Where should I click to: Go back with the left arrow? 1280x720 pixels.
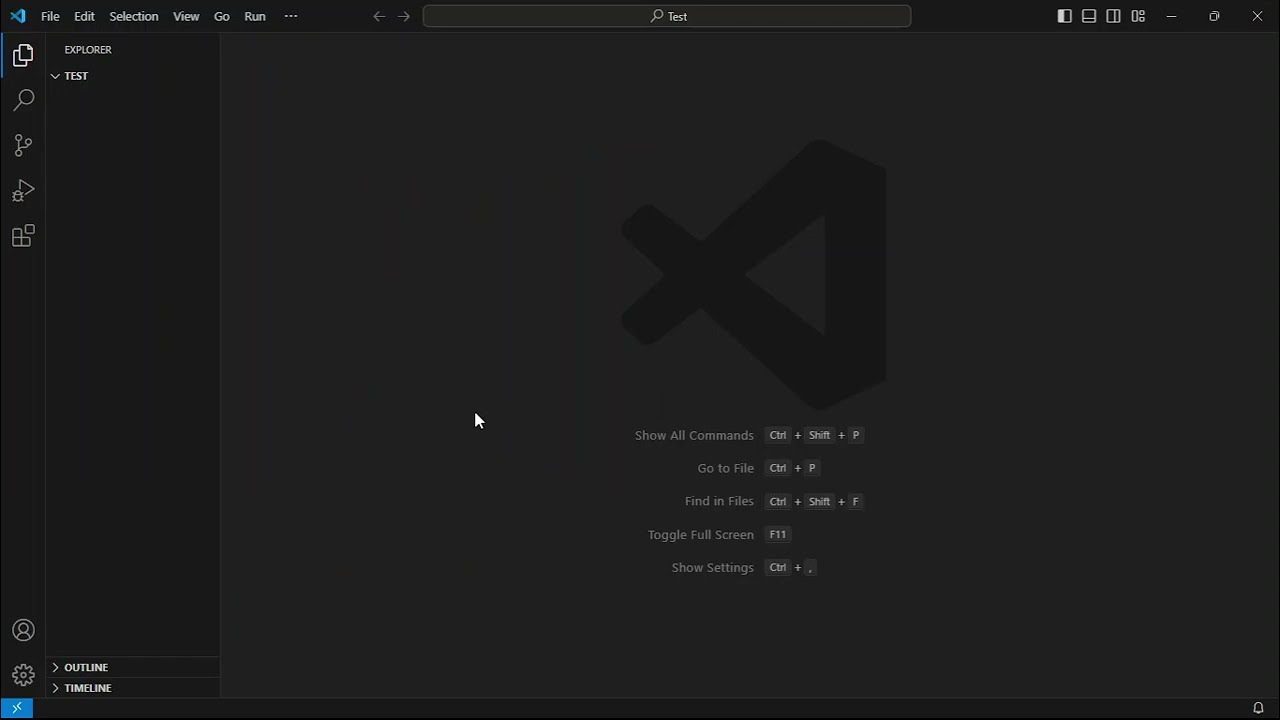(379, 16)
